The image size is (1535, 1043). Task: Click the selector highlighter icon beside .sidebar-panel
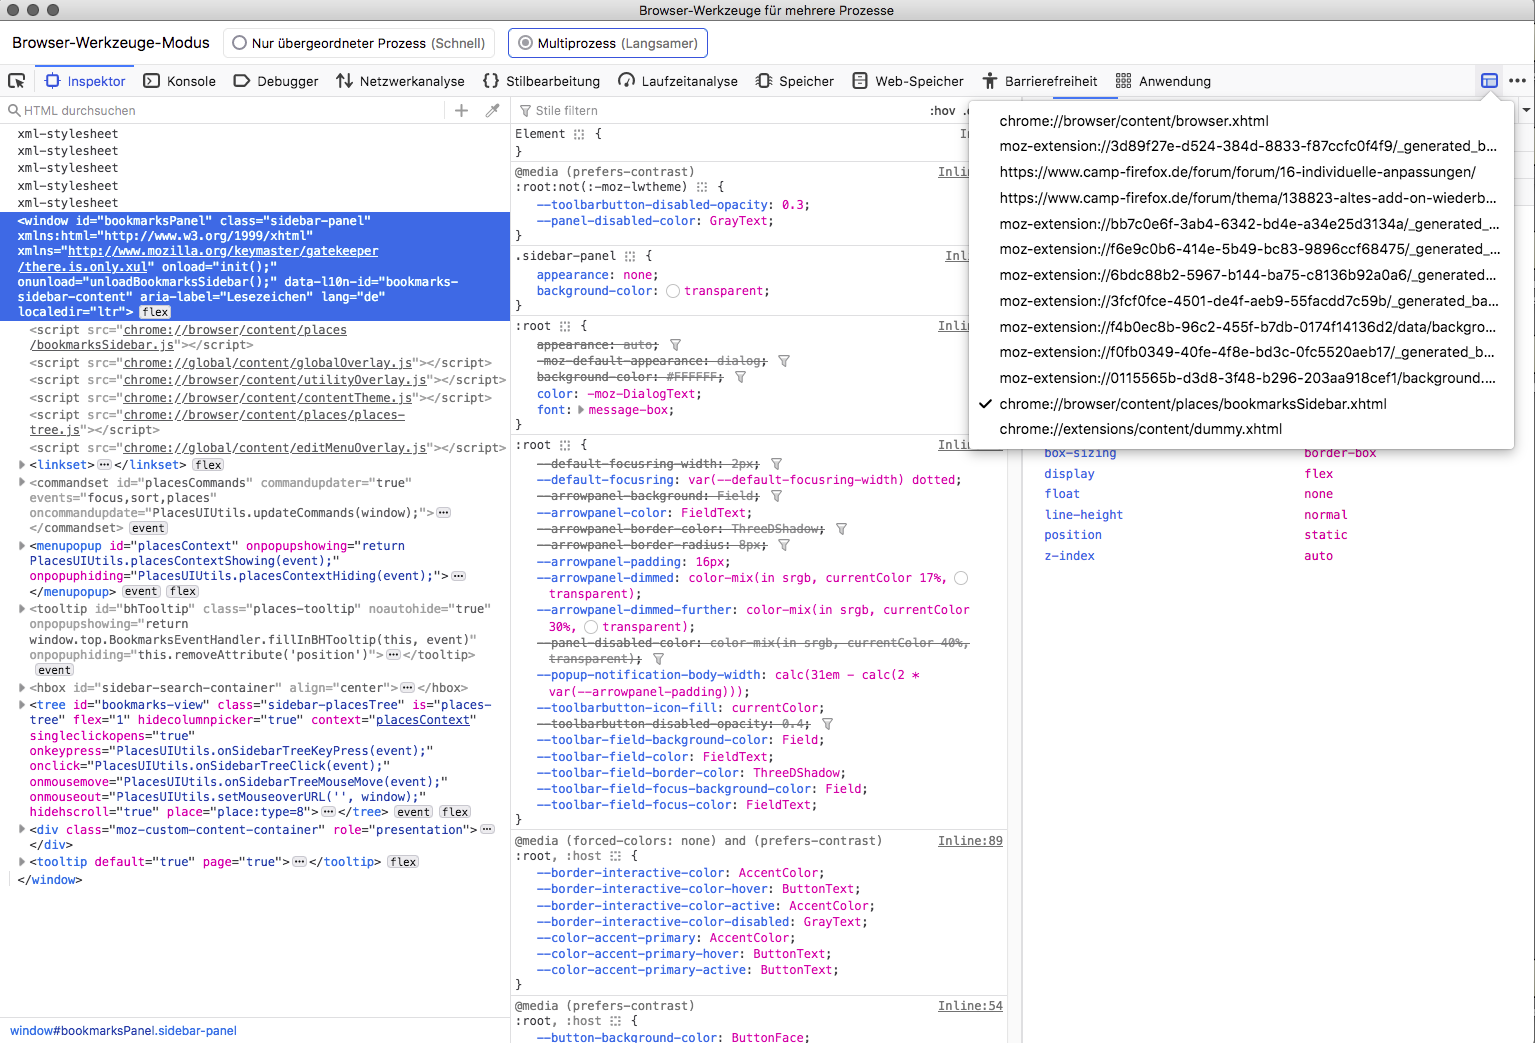point(630,257)
